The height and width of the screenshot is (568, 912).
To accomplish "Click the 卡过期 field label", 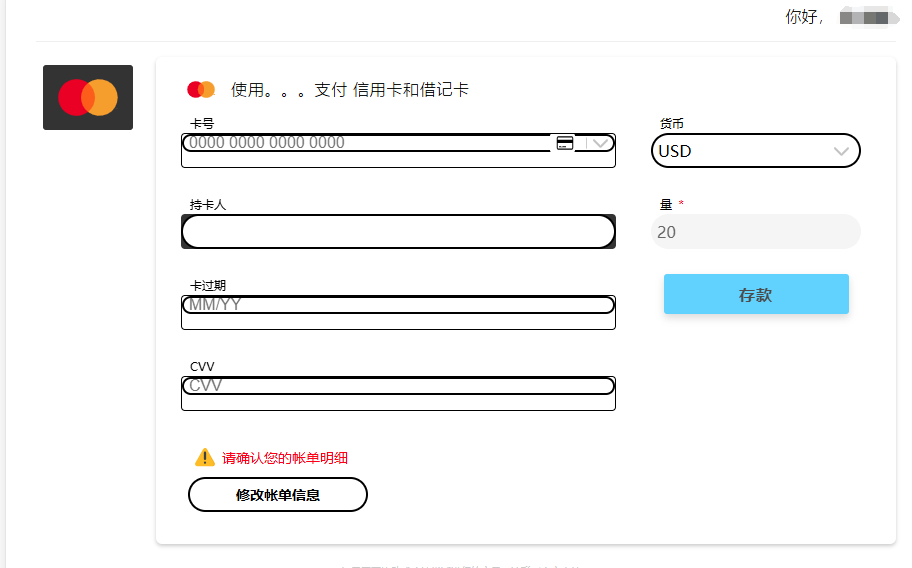I will [x=208, y=285].
